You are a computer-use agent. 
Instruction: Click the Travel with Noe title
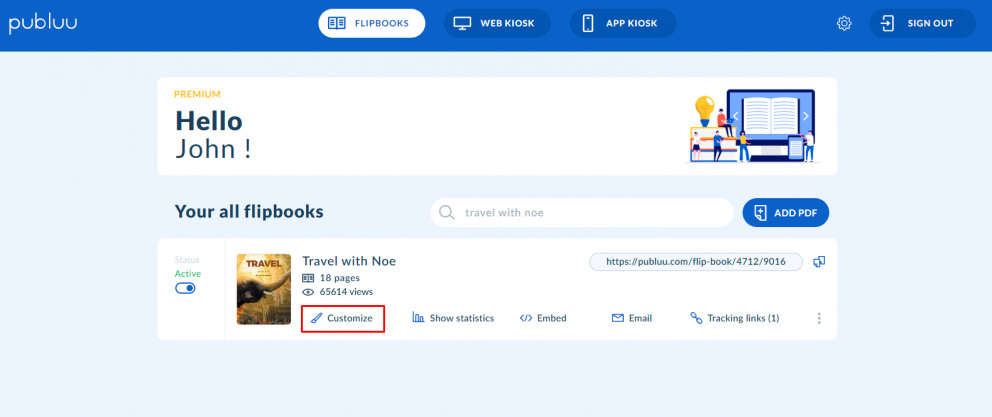(x=349, y=261)
